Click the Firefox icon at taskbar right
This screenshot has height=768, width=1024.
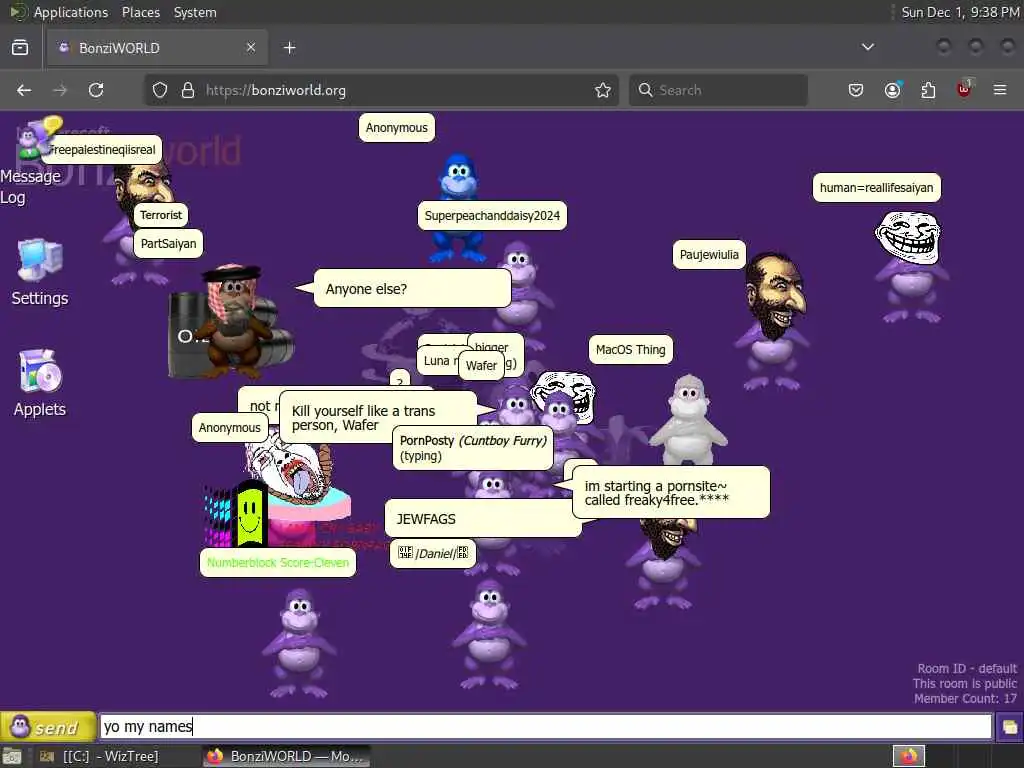[909, 756]
